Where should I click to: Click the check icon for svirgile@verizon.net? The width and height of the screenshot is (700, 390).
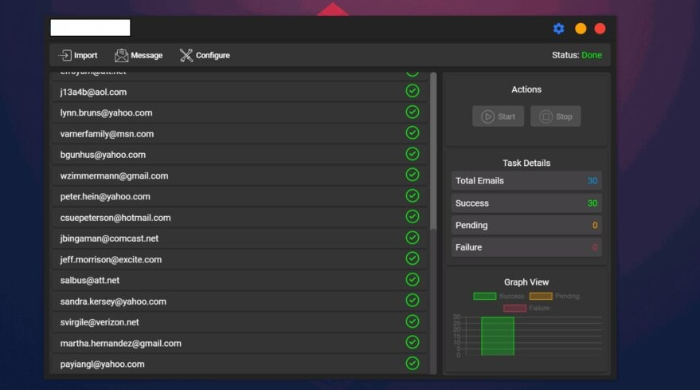click(x=412, y=322)
